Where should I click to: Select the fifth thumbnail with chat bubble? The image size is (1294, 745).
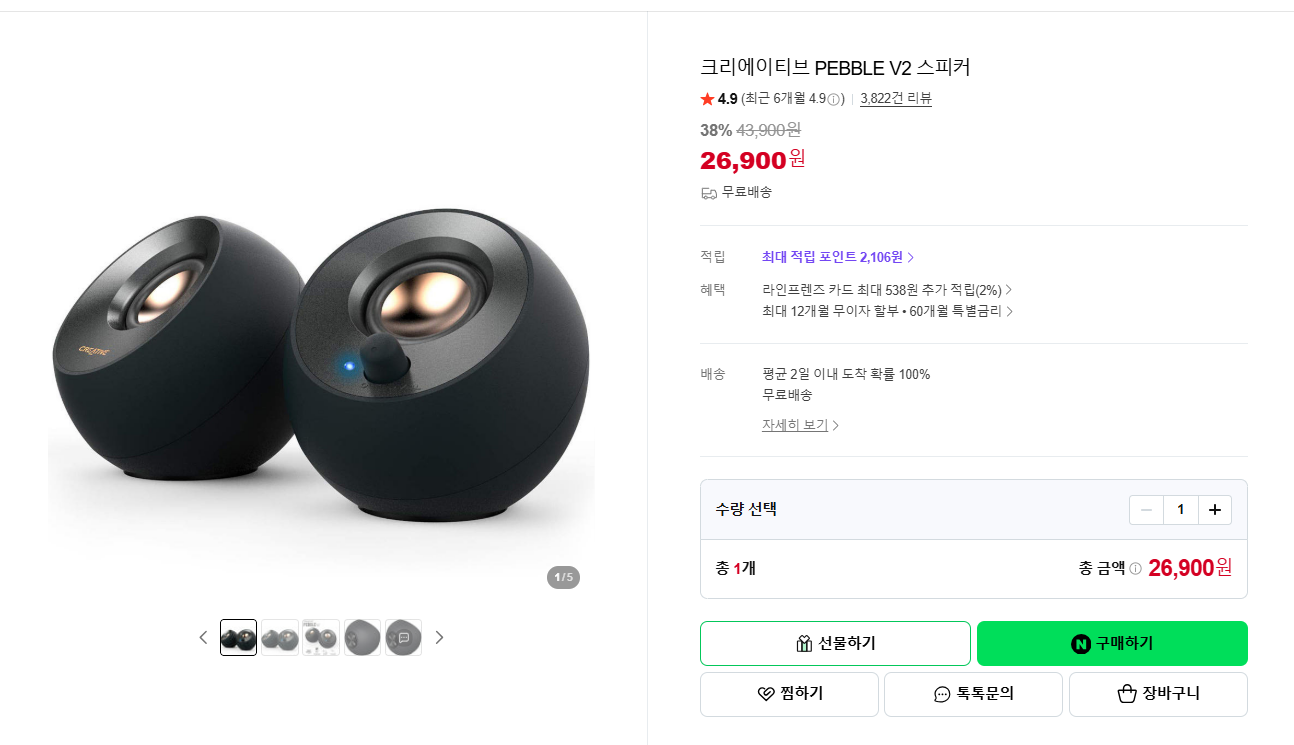[x=403, y=637]
